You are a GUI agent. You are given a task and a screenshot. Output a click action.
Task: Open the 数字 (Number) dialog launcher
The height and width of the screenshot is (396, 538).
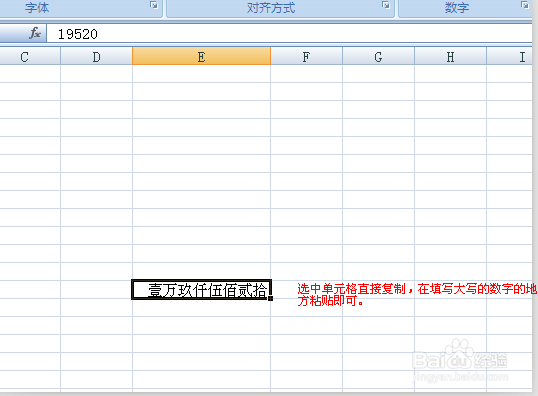525,5
